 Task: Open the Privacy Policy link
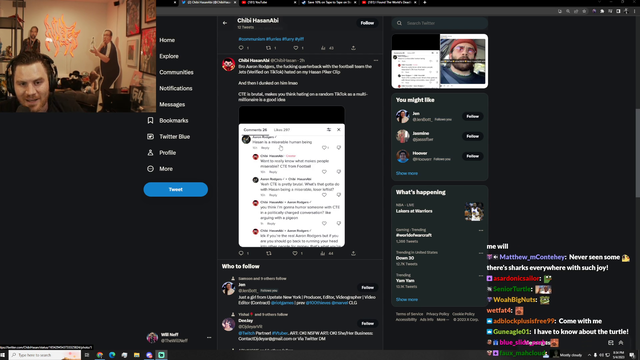pos(437,314)
